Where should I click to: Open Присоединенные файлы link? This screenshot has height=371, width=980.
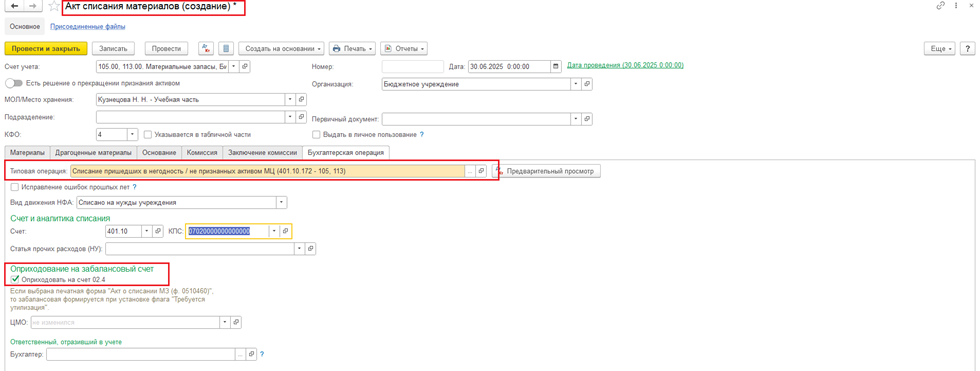[88, 27]
